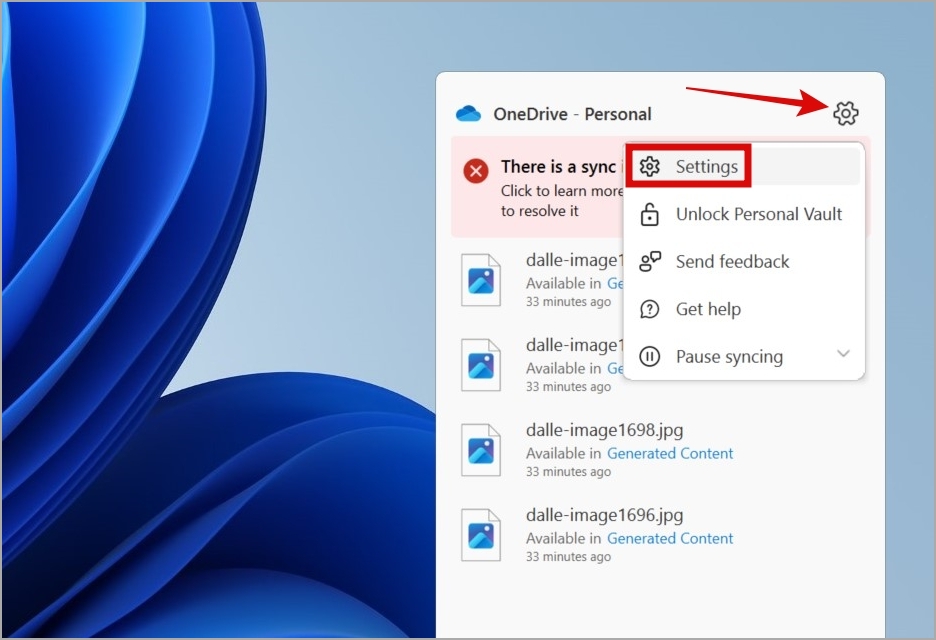This screenshot has width=936, height=640.
Task: Click image file icon for dalle-image1698.jpg
Action: [481, 450]
